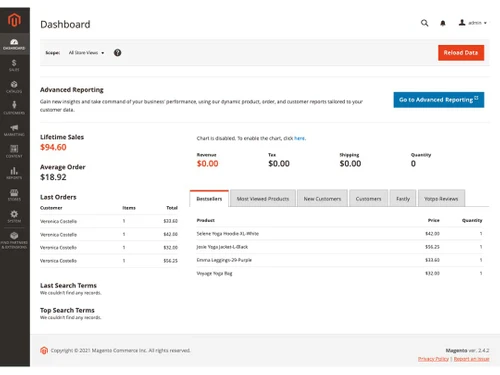Click the Last Search Terms heading
Viewport: 500px width, 375px height.
point(68,286)
